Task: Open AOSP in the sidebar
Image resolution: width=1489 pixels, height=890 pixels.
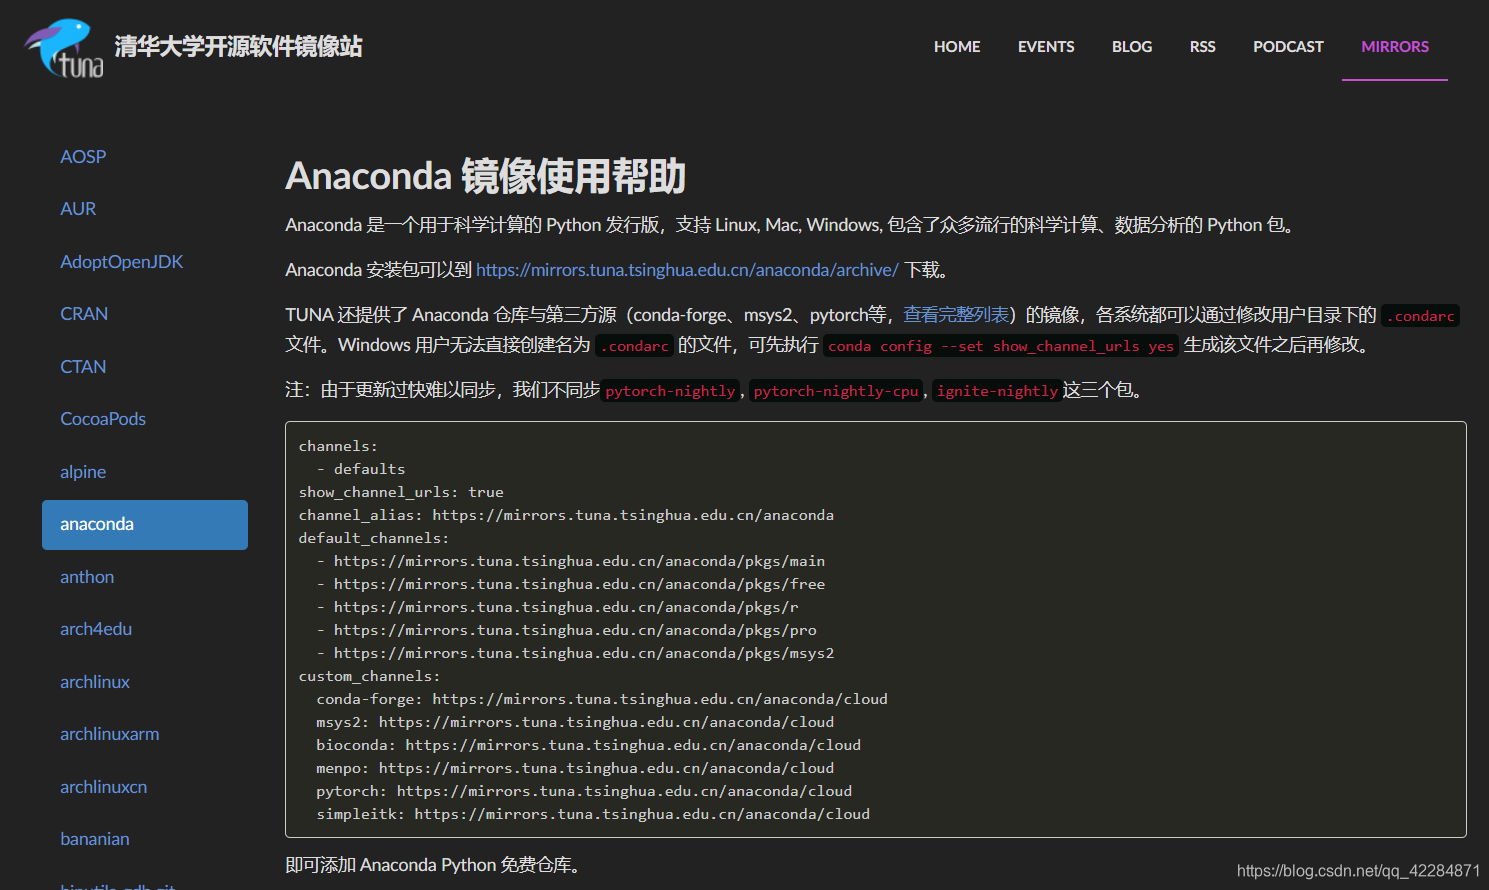Action: tap(83, 157)
